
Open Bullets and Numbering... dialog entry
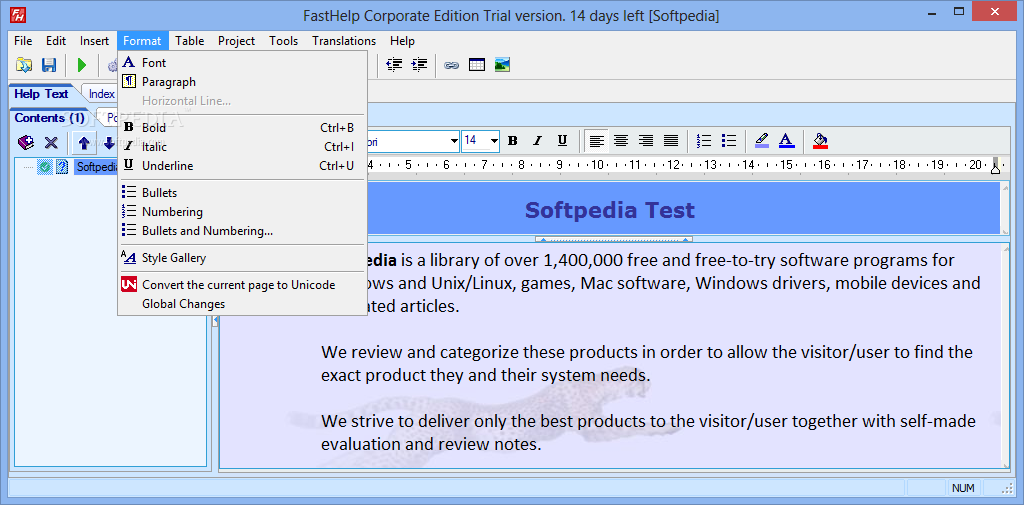click(x=242, y=231)
